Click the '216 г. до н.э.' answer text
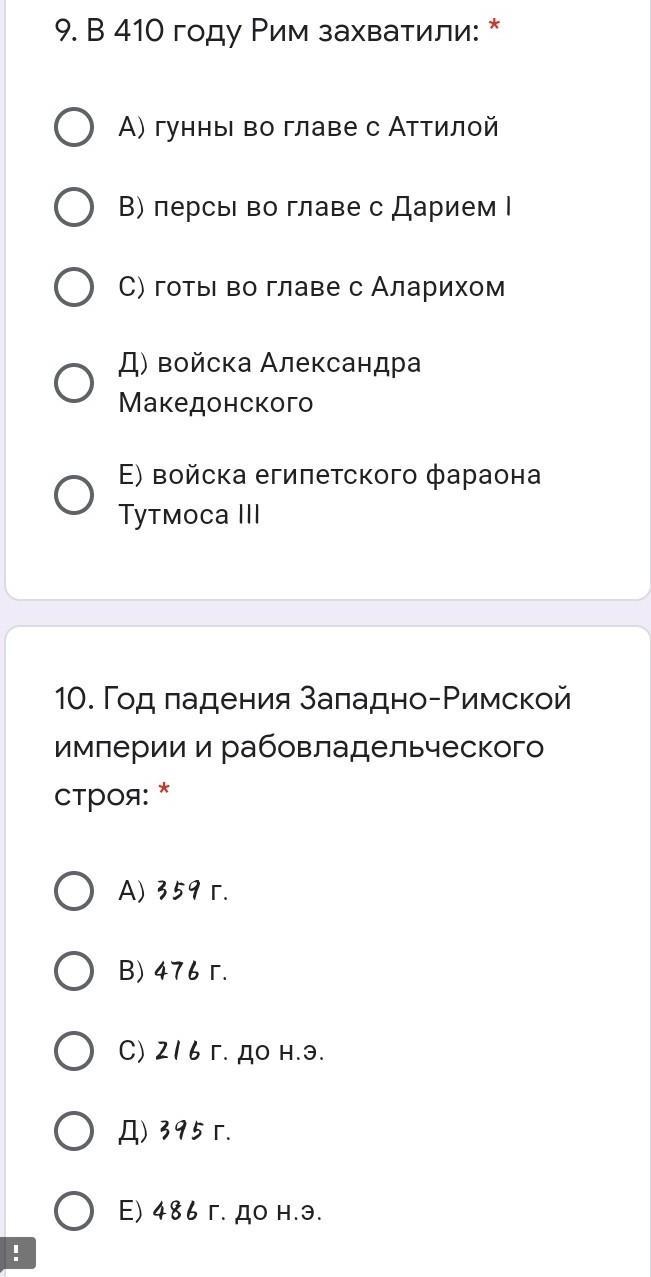Screen dimensions: 651x1277 (x=239, y=1051)
